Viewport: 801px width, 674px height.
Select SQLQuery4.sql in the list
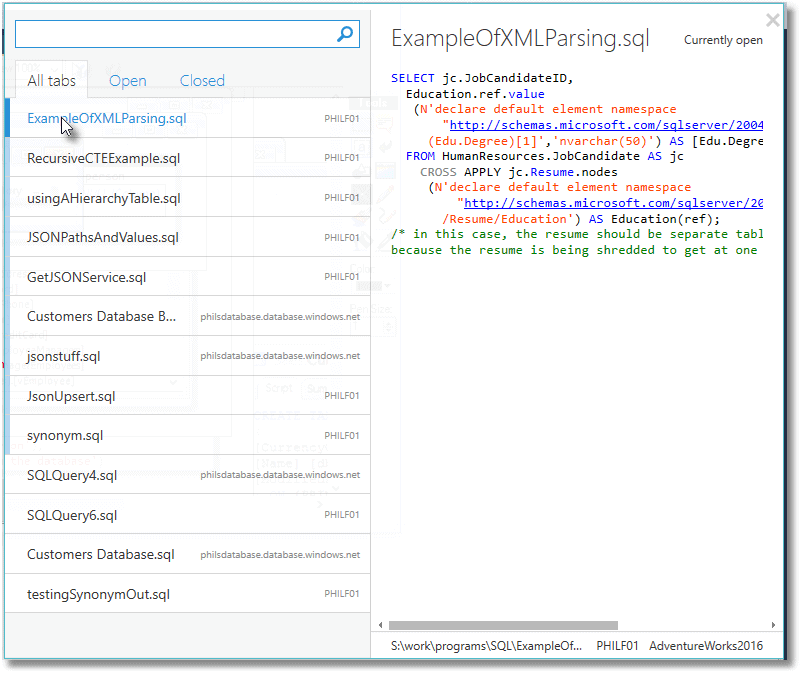tap(72, 475)
